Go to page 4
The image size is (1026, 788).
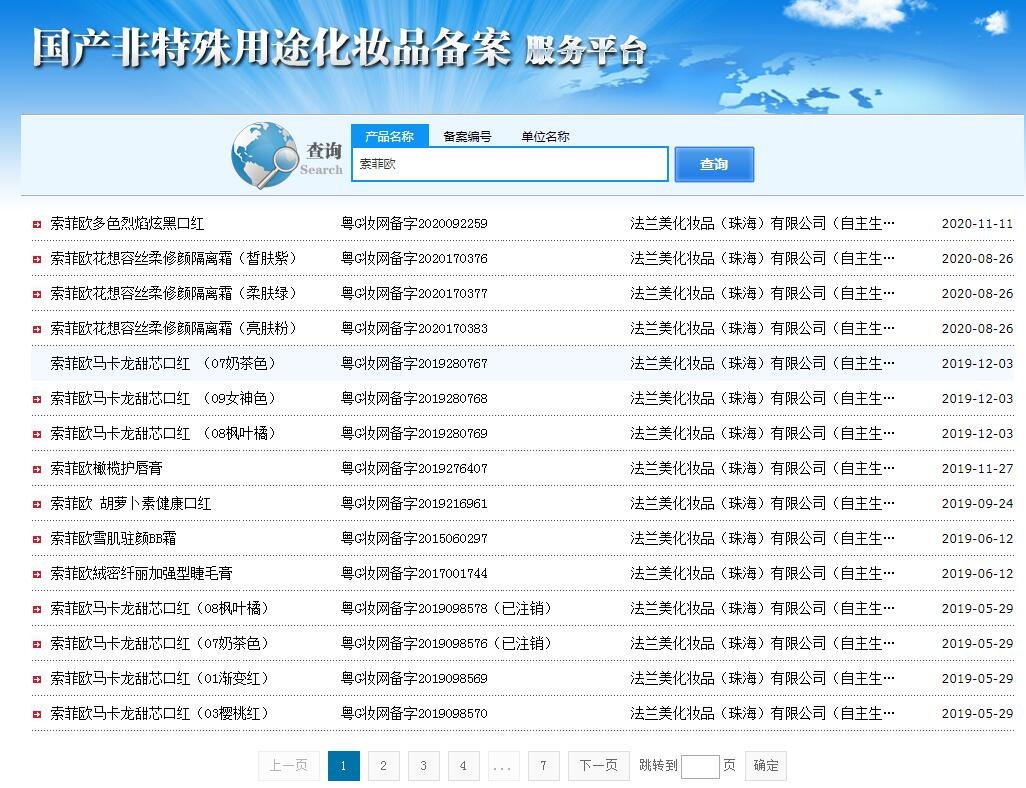pyautogui.click(x=463, y=766)
